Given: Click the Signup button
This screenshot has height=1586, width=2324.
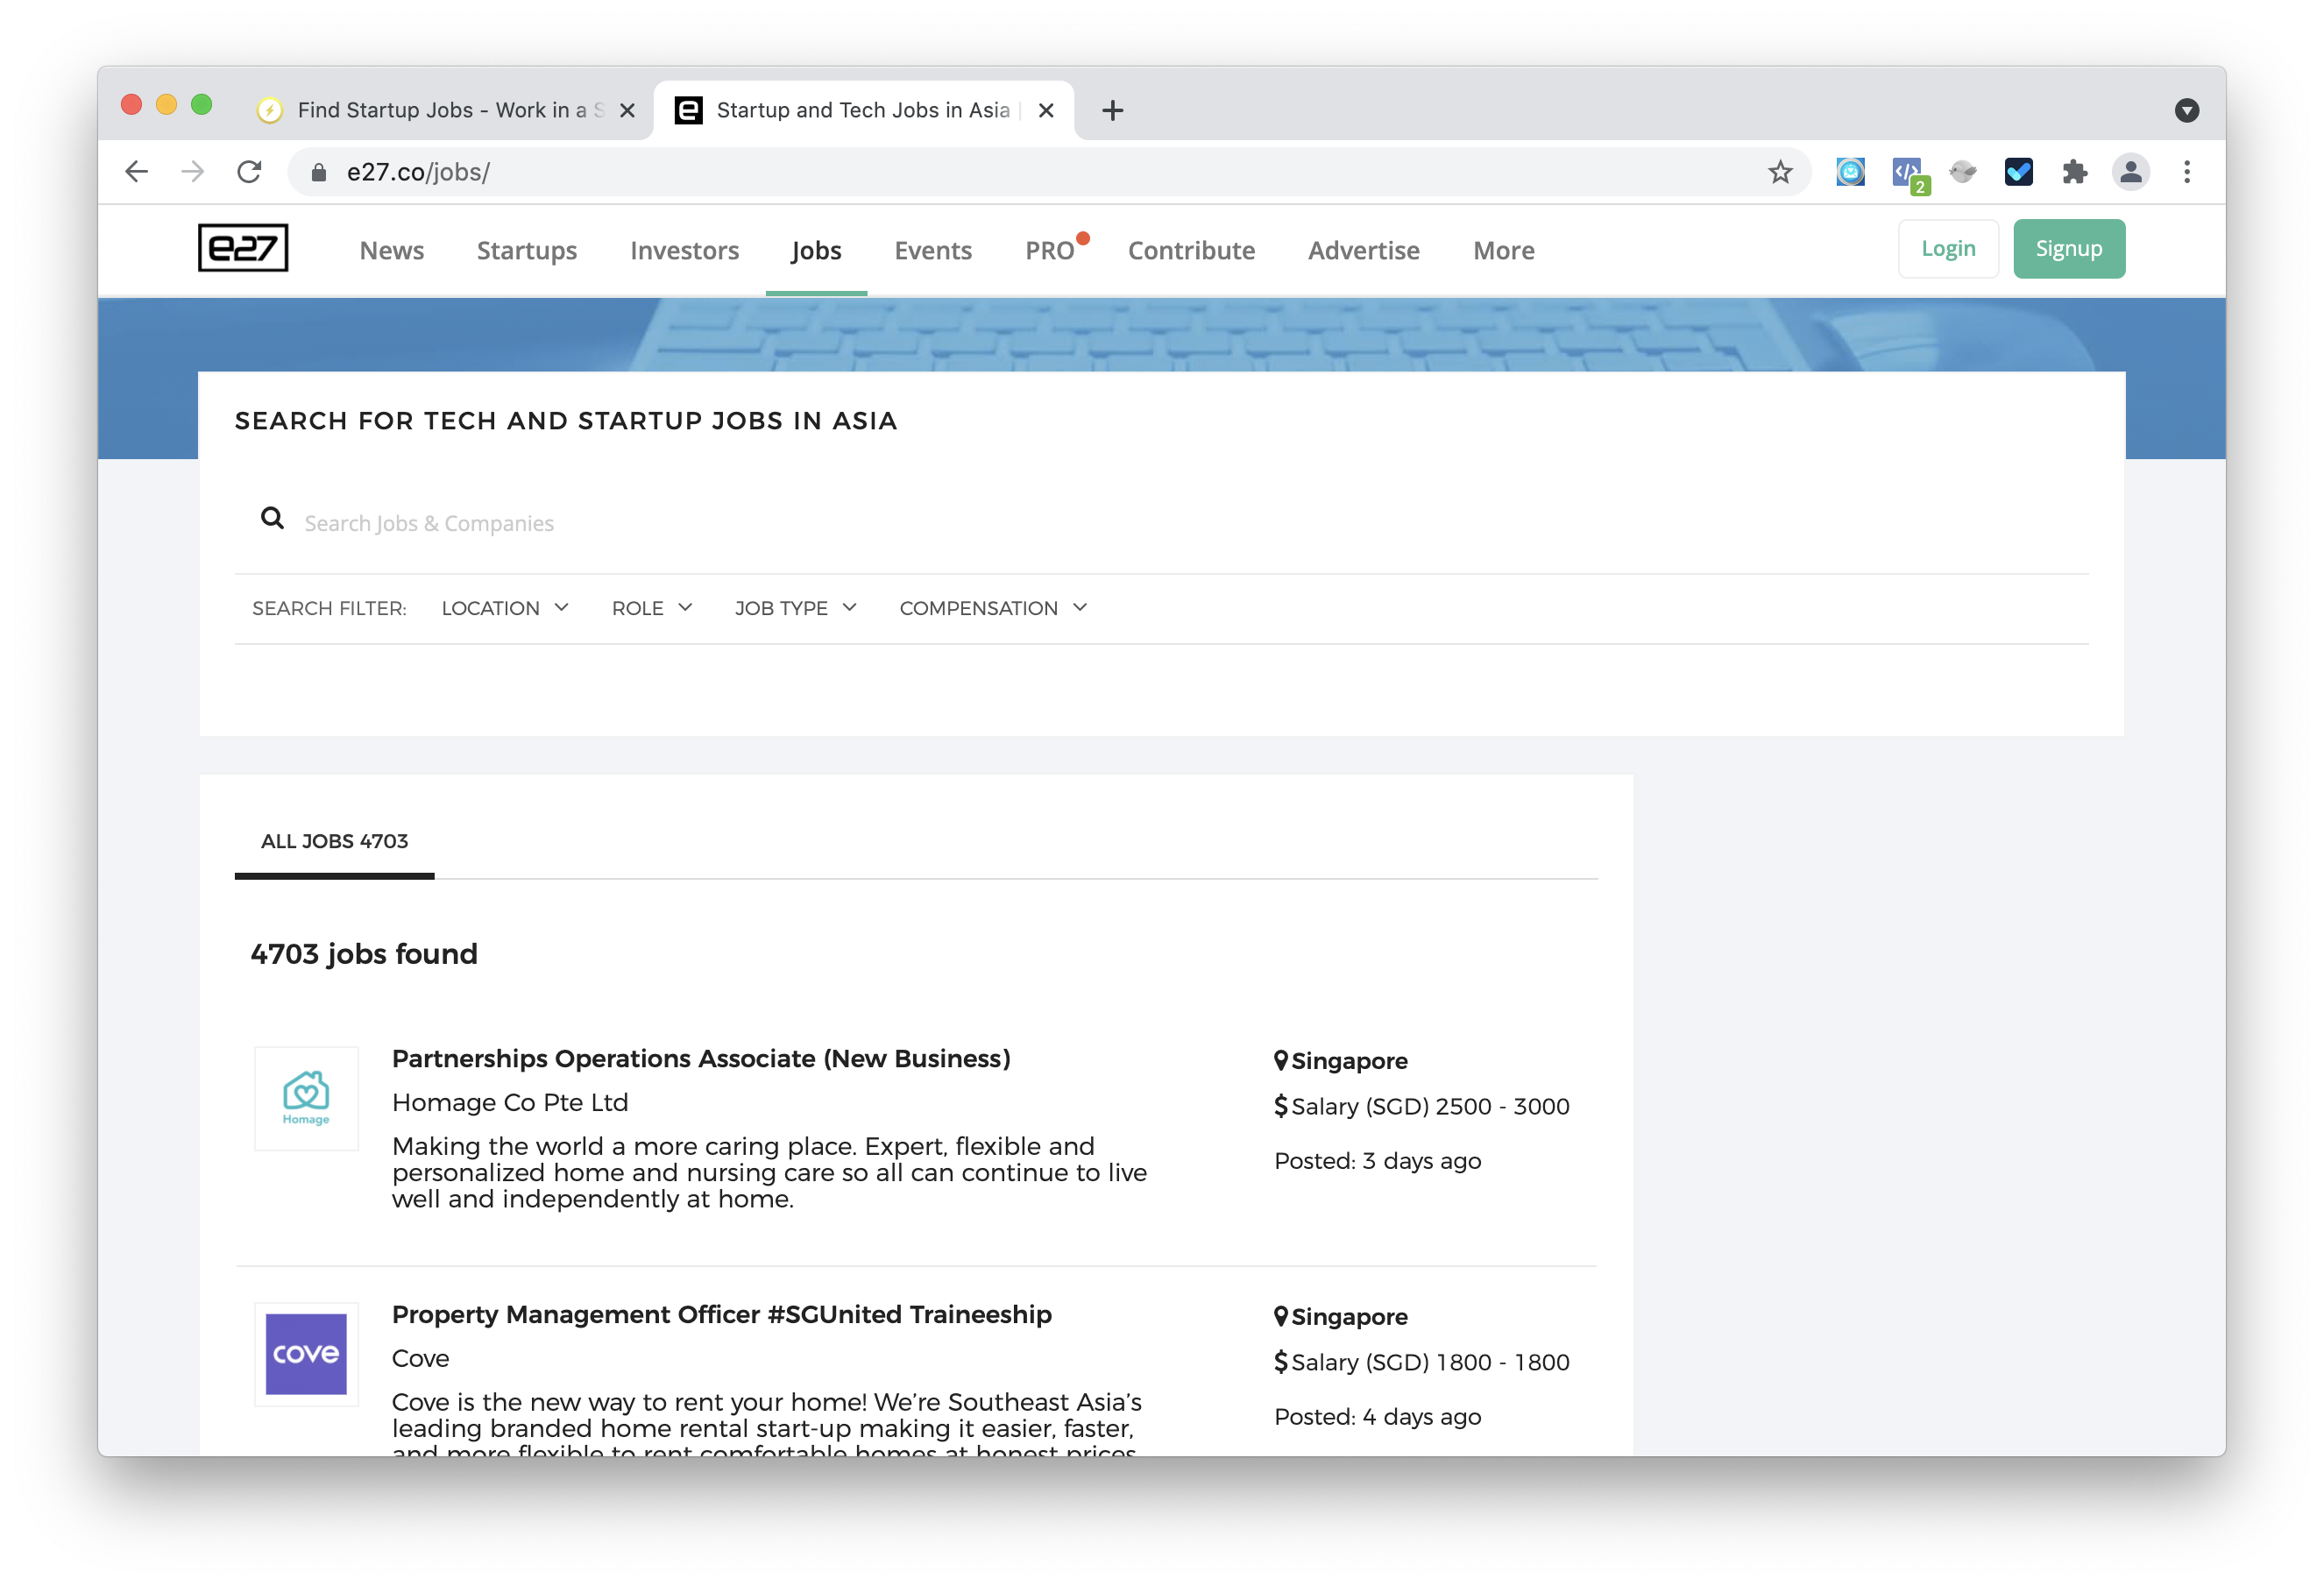Looking at the screenshot, I should pos(2068,249).
